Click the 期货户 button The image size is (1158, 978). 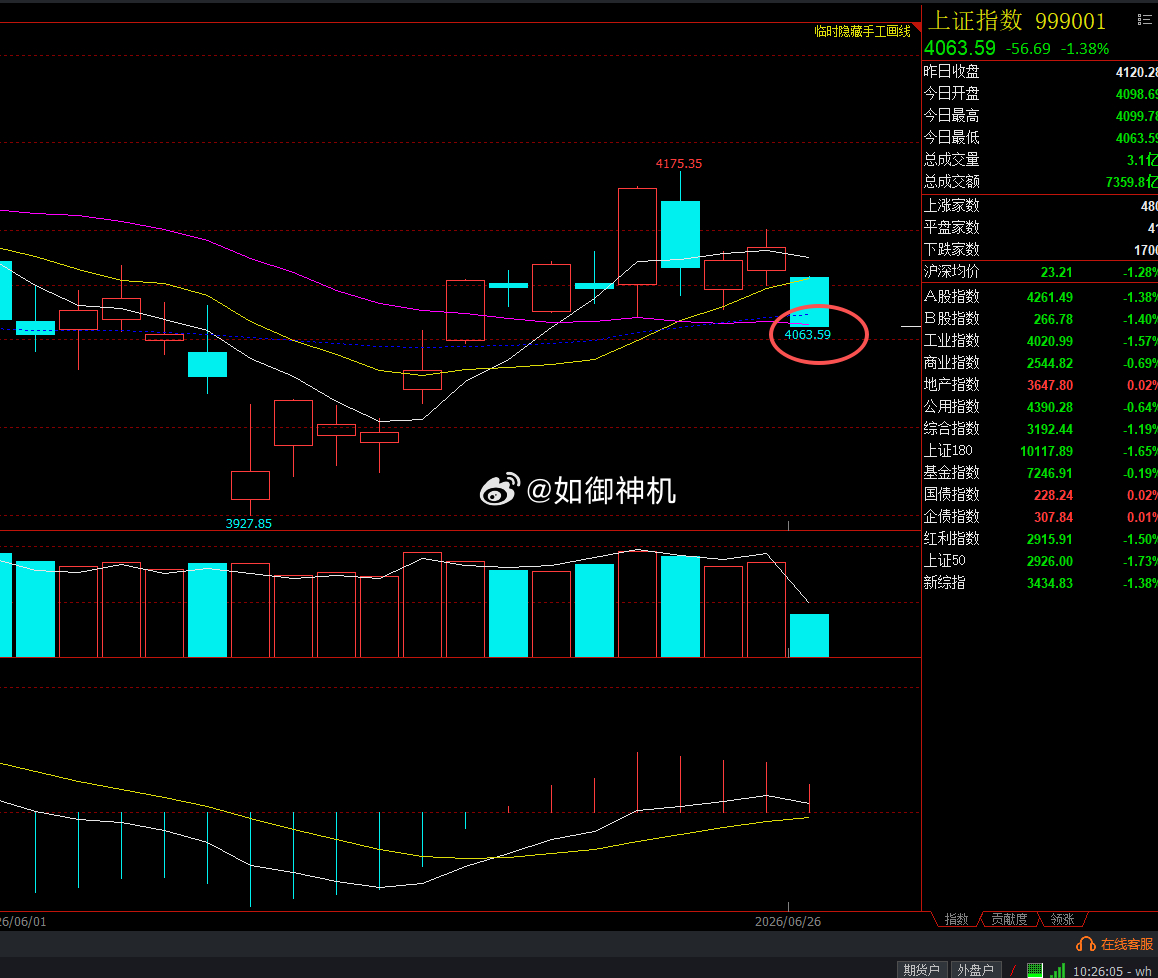(x=921, y=970)
